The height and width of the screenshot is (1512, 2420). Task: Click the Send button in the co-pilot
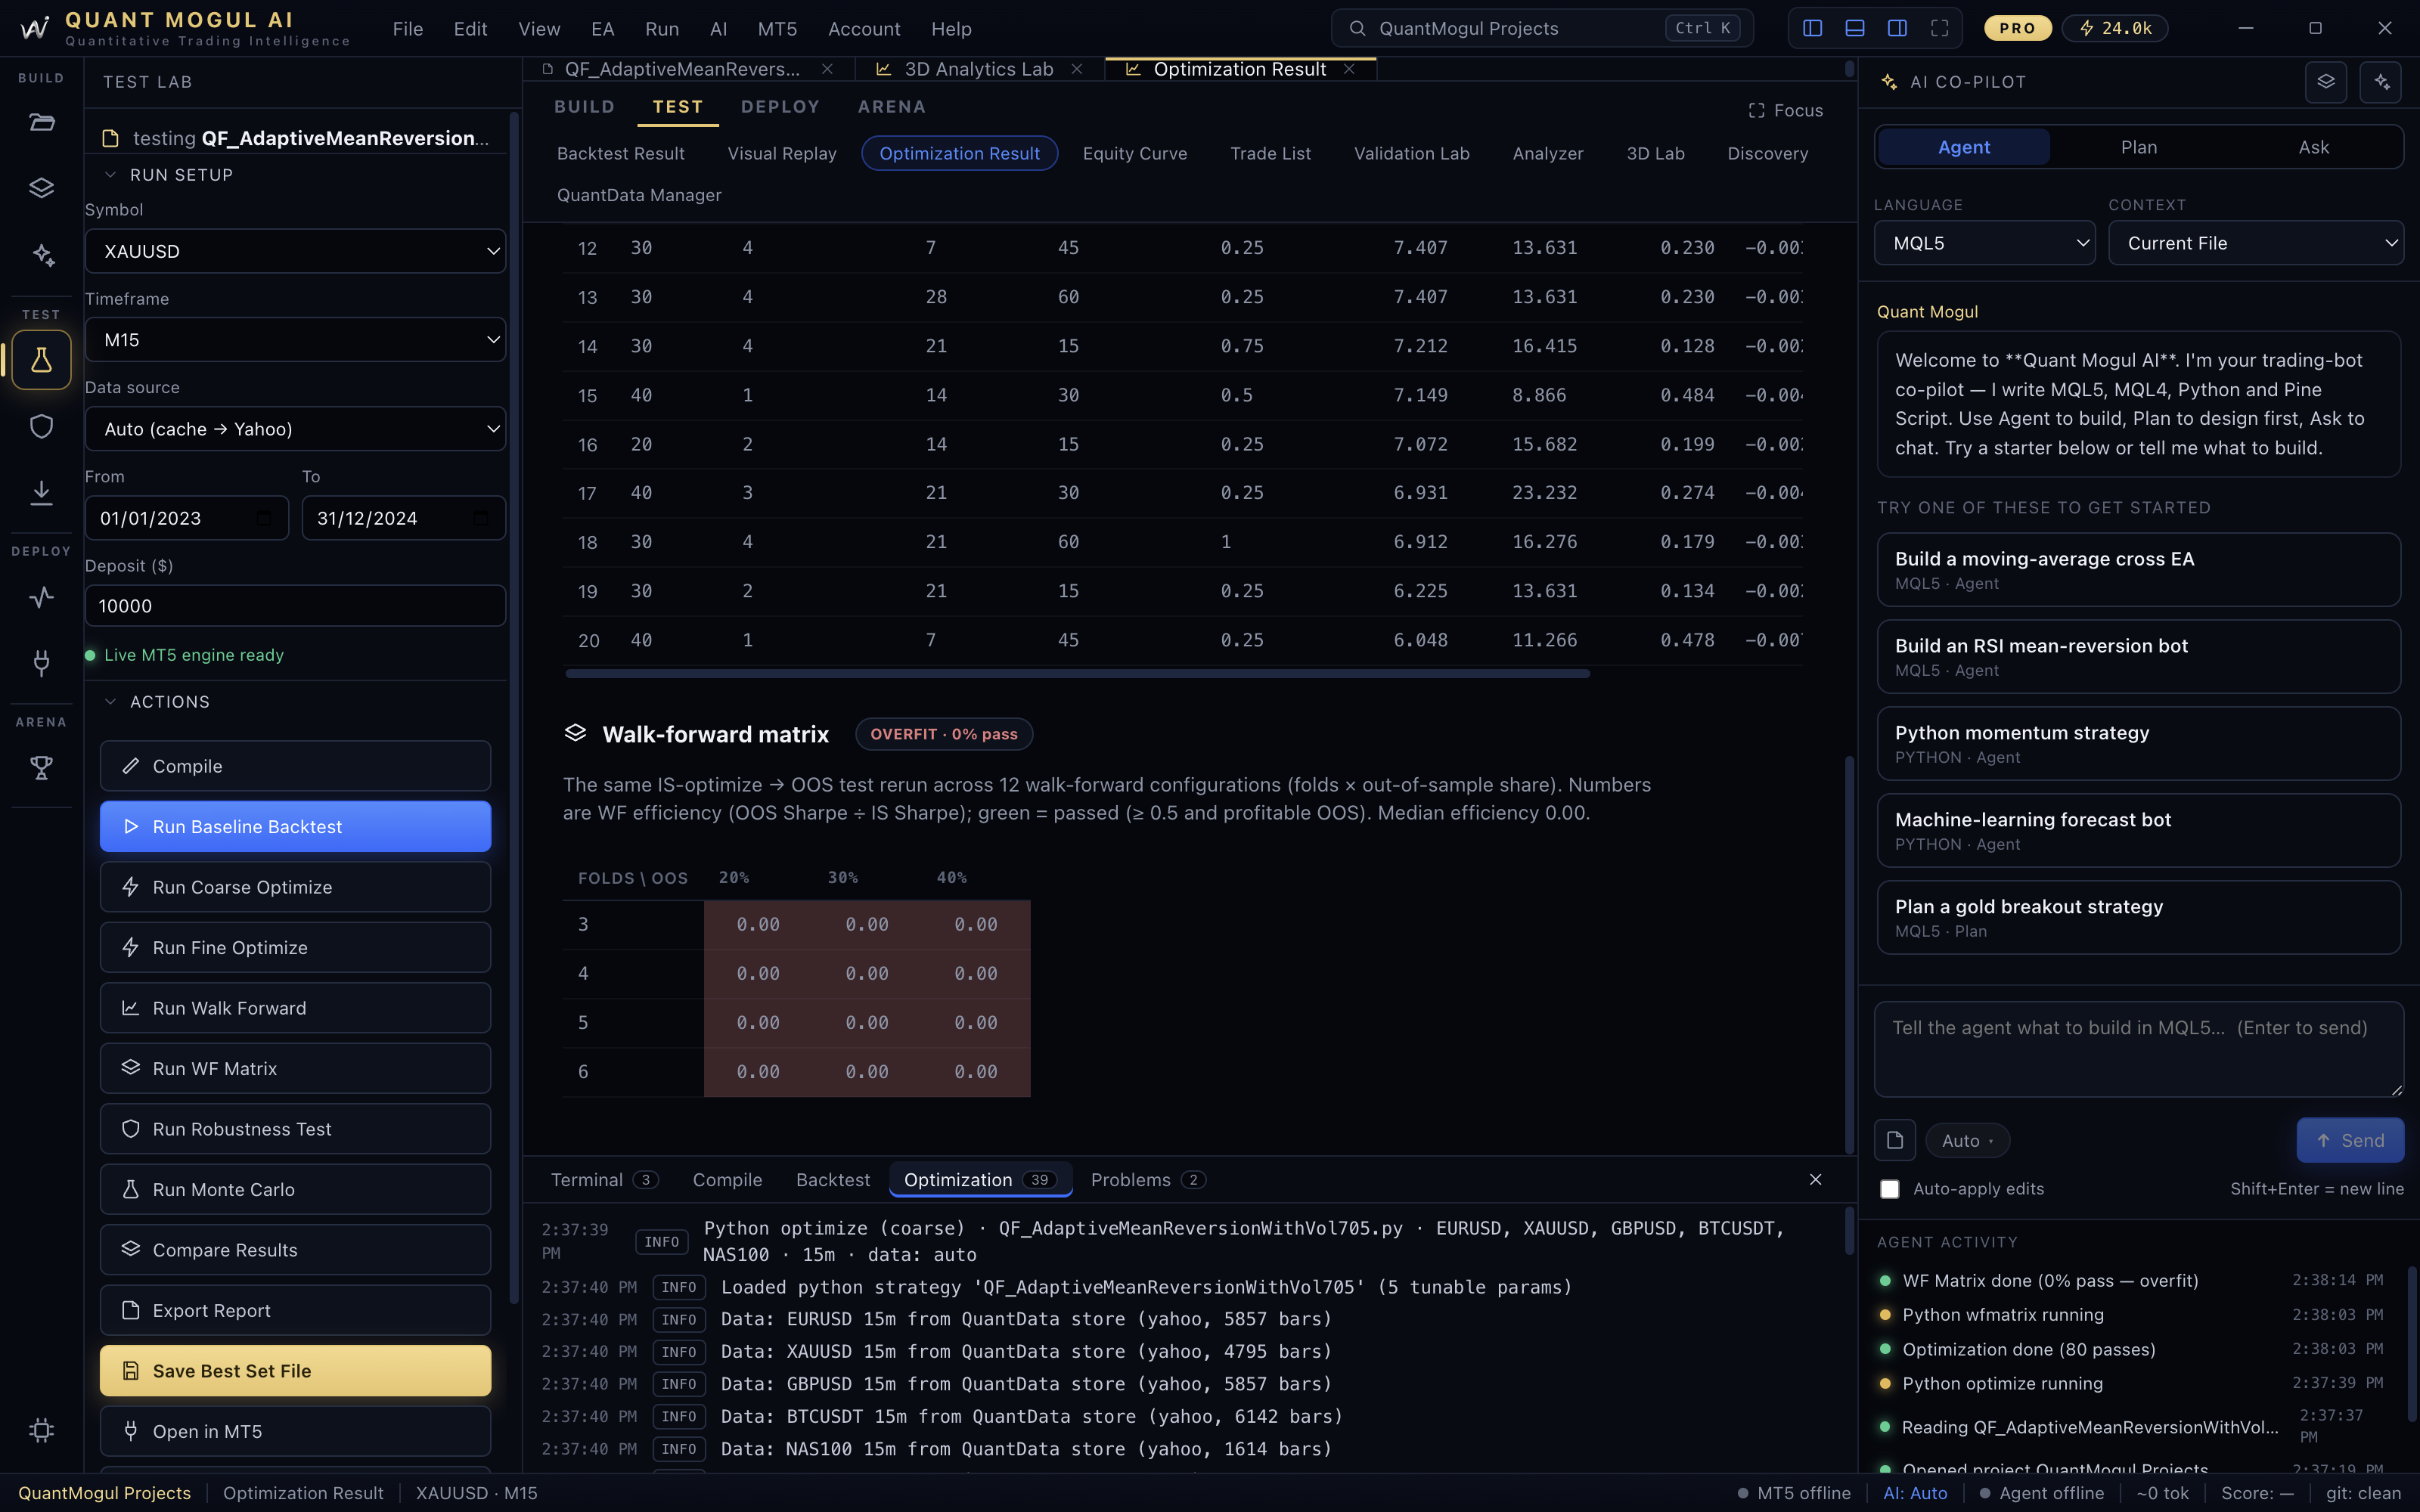(2350, 1140)
